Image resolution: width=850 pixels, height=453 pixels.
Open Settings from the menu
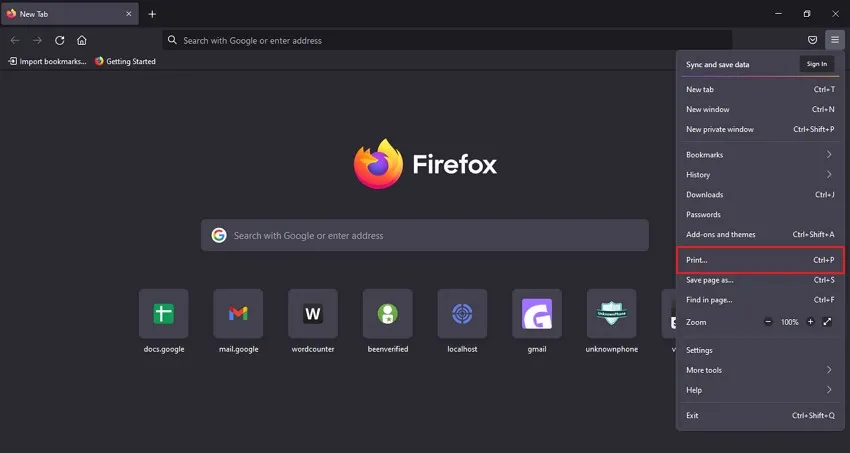(x=760, y=351)
